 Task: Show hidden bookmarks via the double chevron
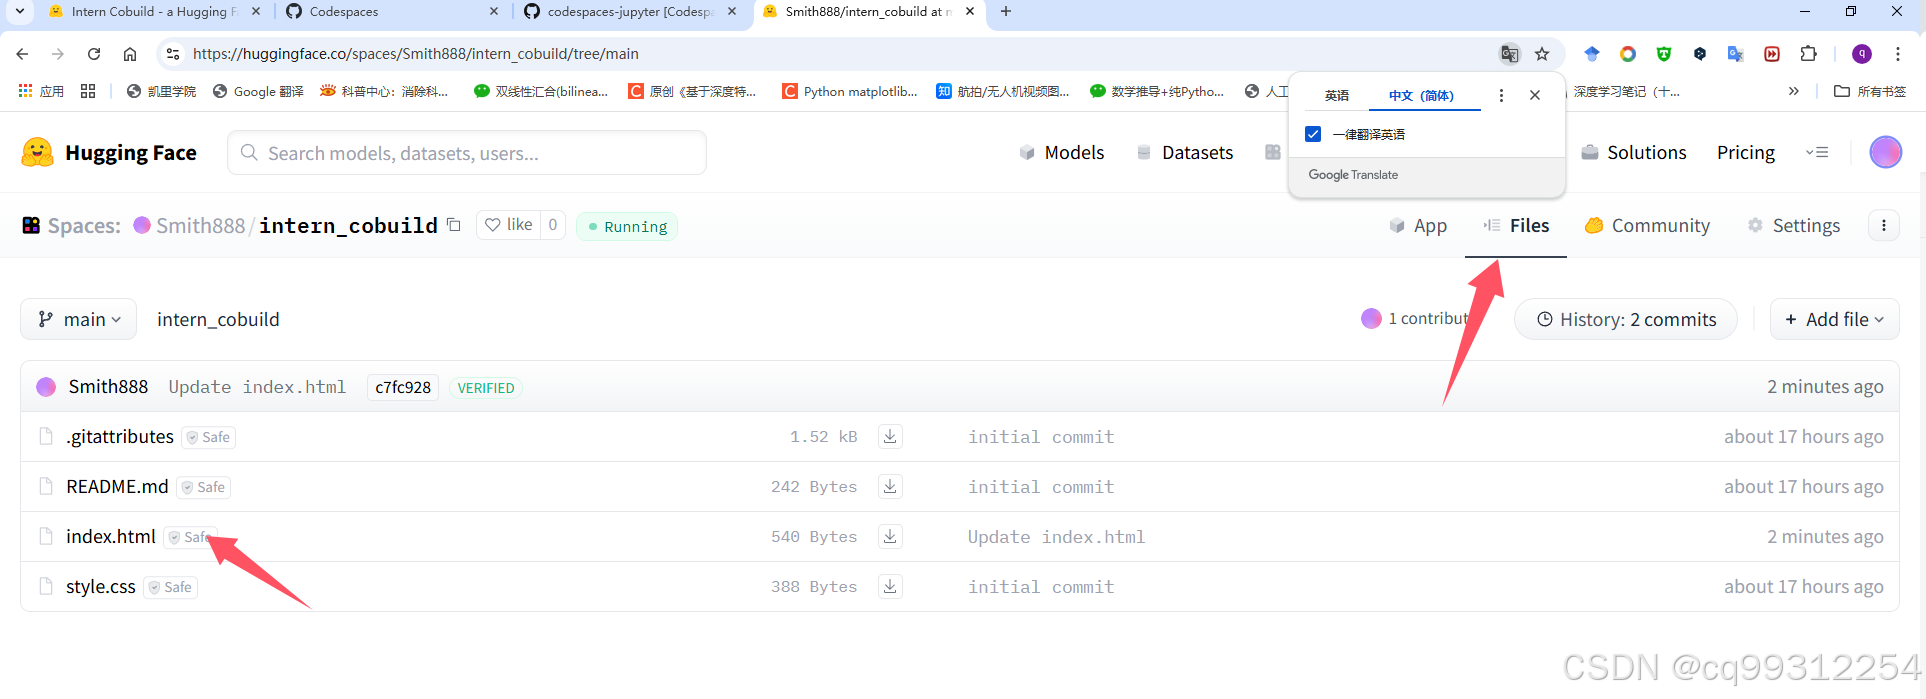click(1794, 91)
